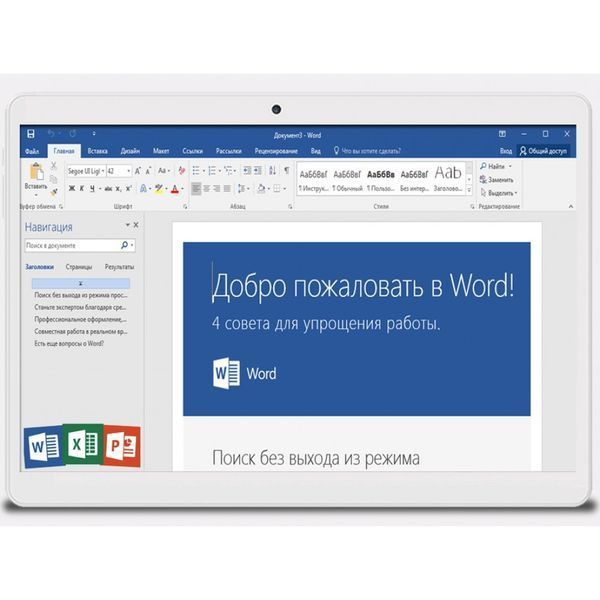The image size is (600, 600).
Task: Open the Навигация pane options arrow
Action: tap(127, 225)
